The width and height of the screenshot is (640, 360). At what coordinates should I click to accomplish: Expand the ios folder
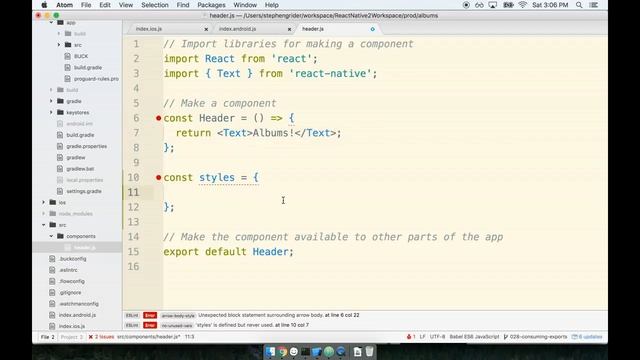click(x=44, y=202)
